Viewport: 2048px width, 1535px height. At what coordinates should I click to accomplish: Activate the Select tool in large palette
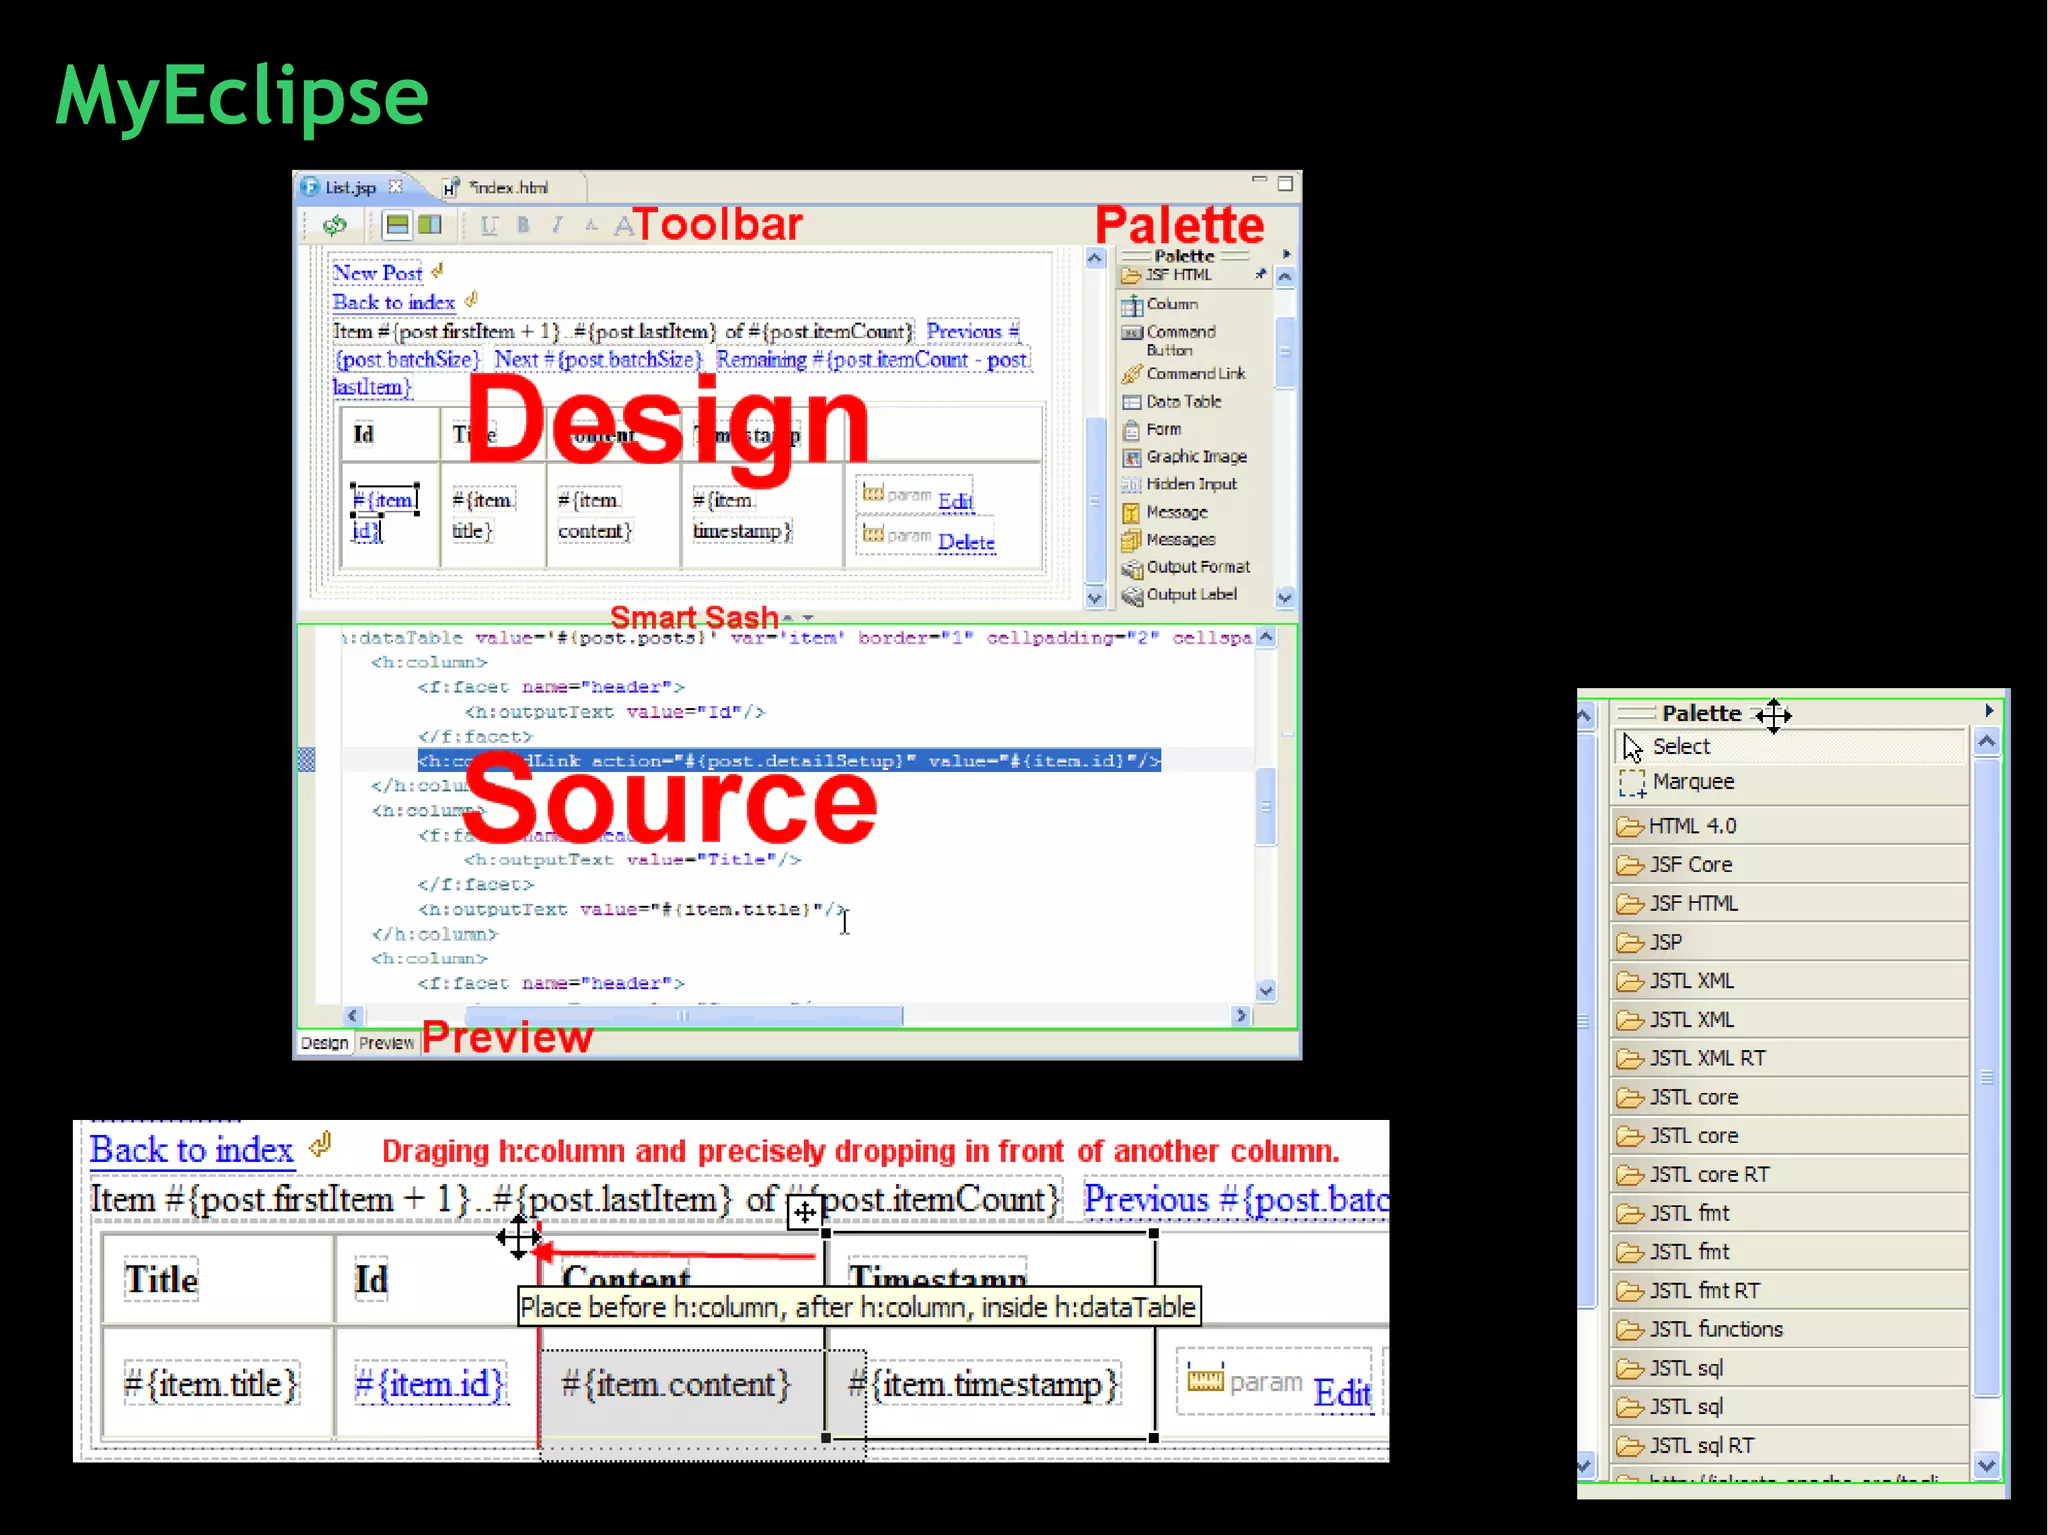(1790, 747)
